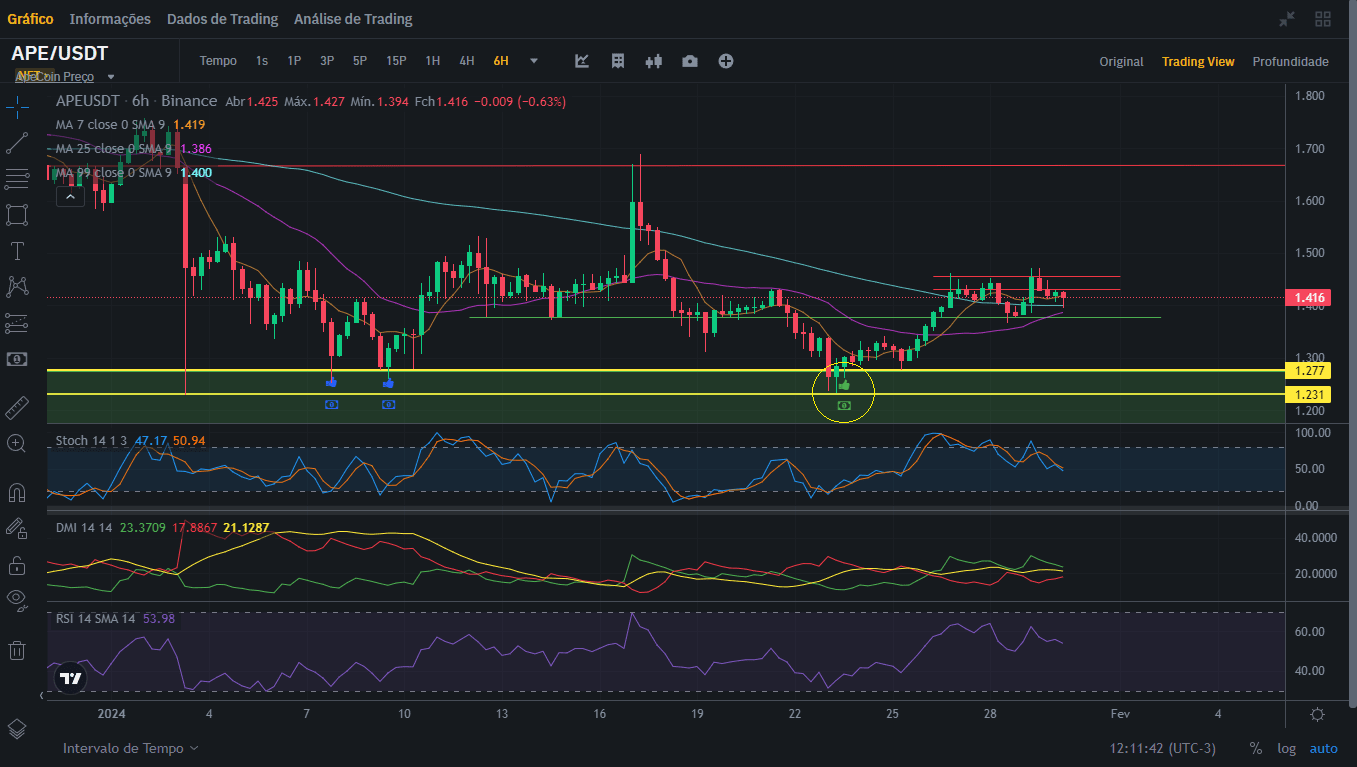
Task: Remove drawings using the trash icon
Action: 17,650
